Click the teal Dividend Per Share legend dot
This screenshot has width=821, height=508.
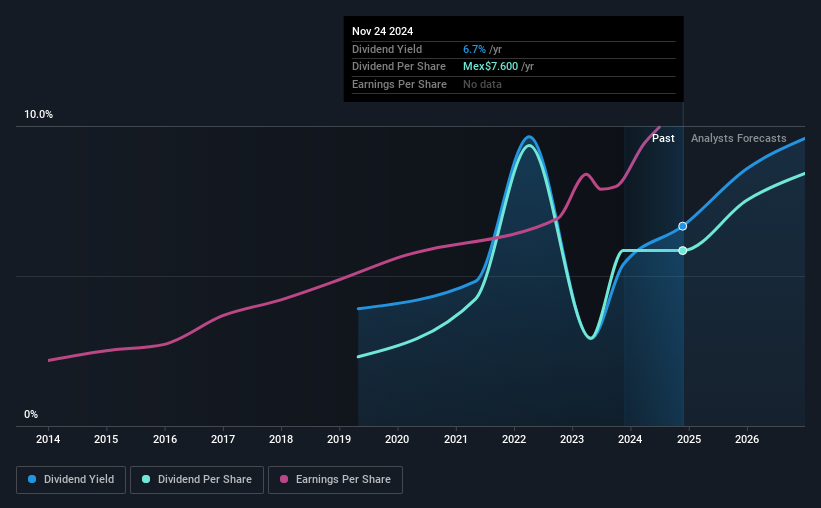pyautogui.click(x=146, y=479)
